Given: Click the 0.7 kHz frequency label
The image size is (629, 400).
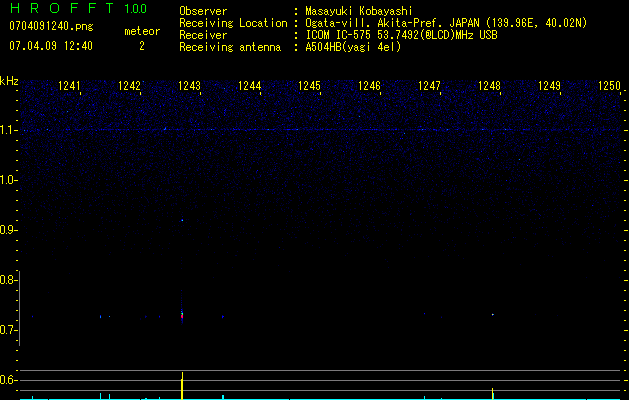Looking at the screenshot, I should coord(7,330).
